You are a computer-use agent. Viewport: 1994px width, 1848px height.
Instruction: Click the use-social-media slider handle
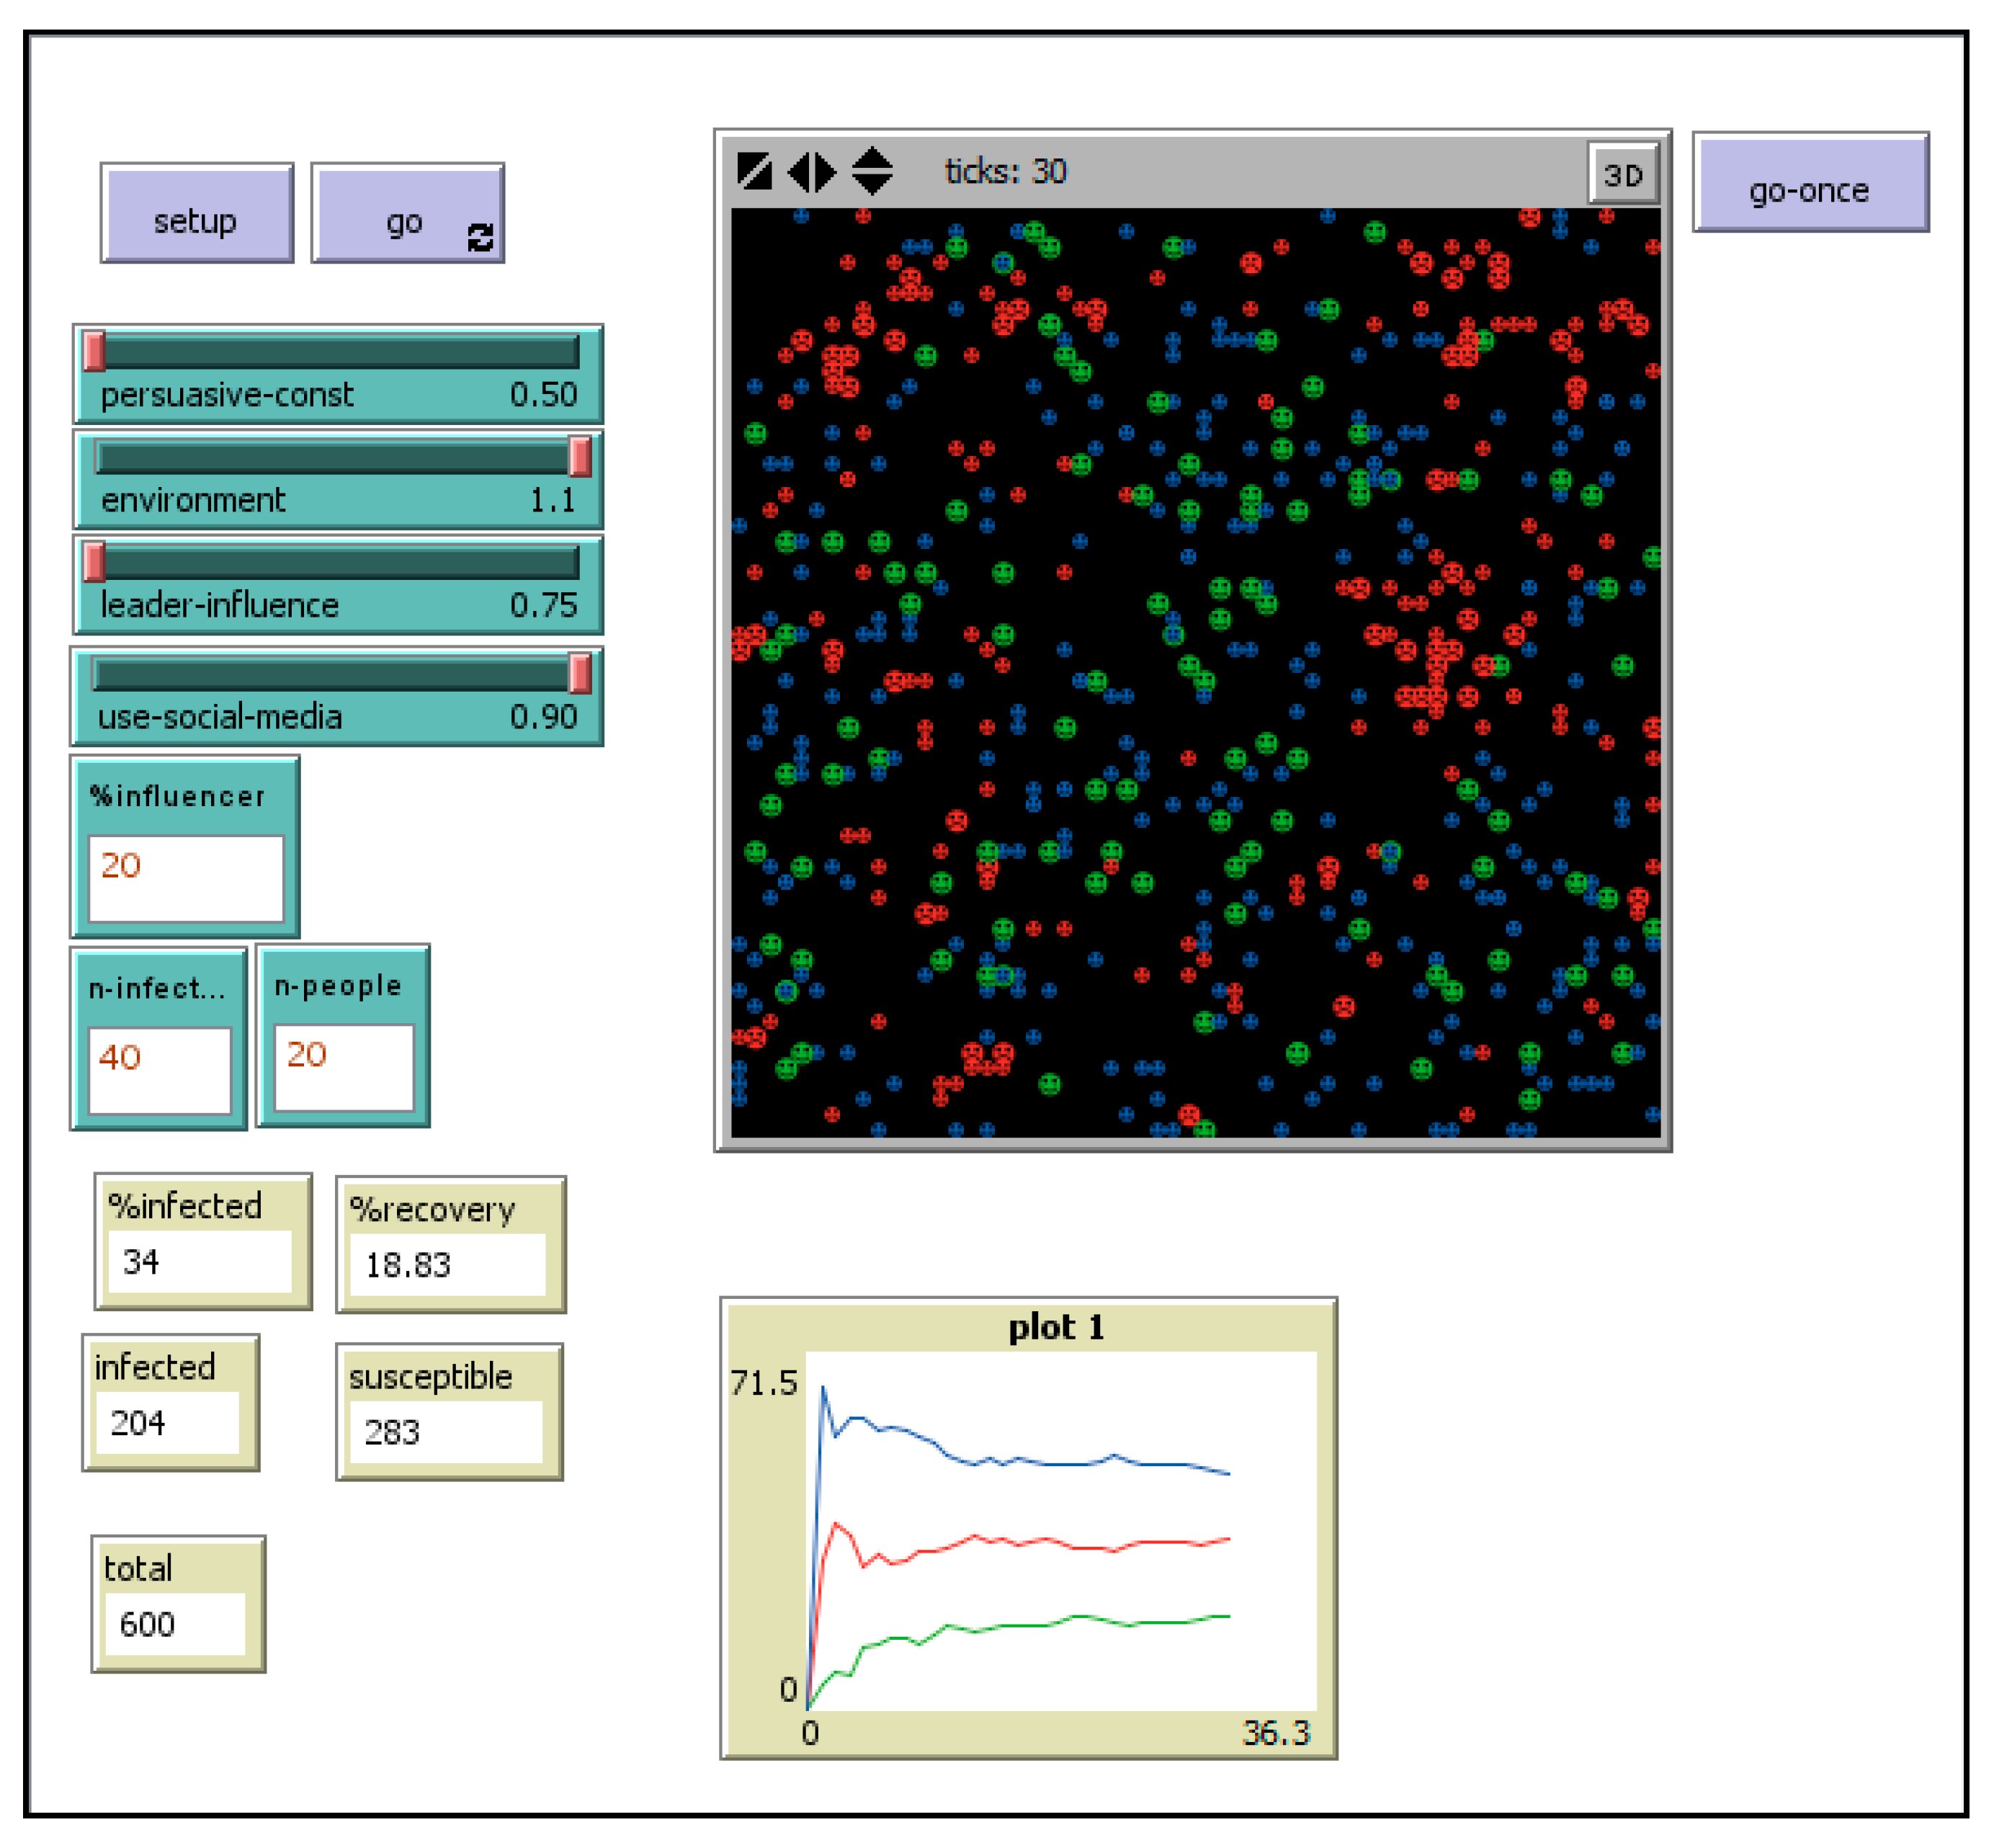point(579,673)
